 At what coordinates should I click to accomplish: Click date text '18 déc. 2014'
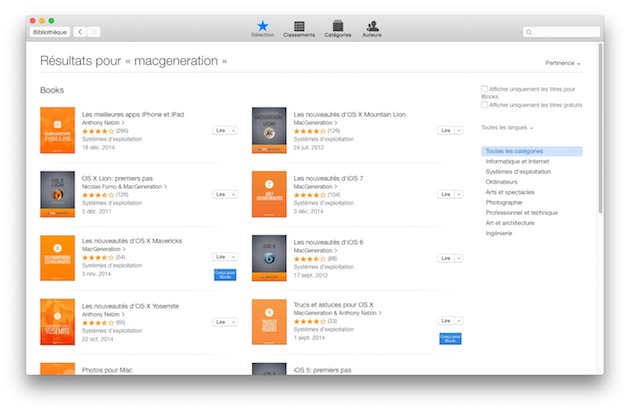pos(98,147)
